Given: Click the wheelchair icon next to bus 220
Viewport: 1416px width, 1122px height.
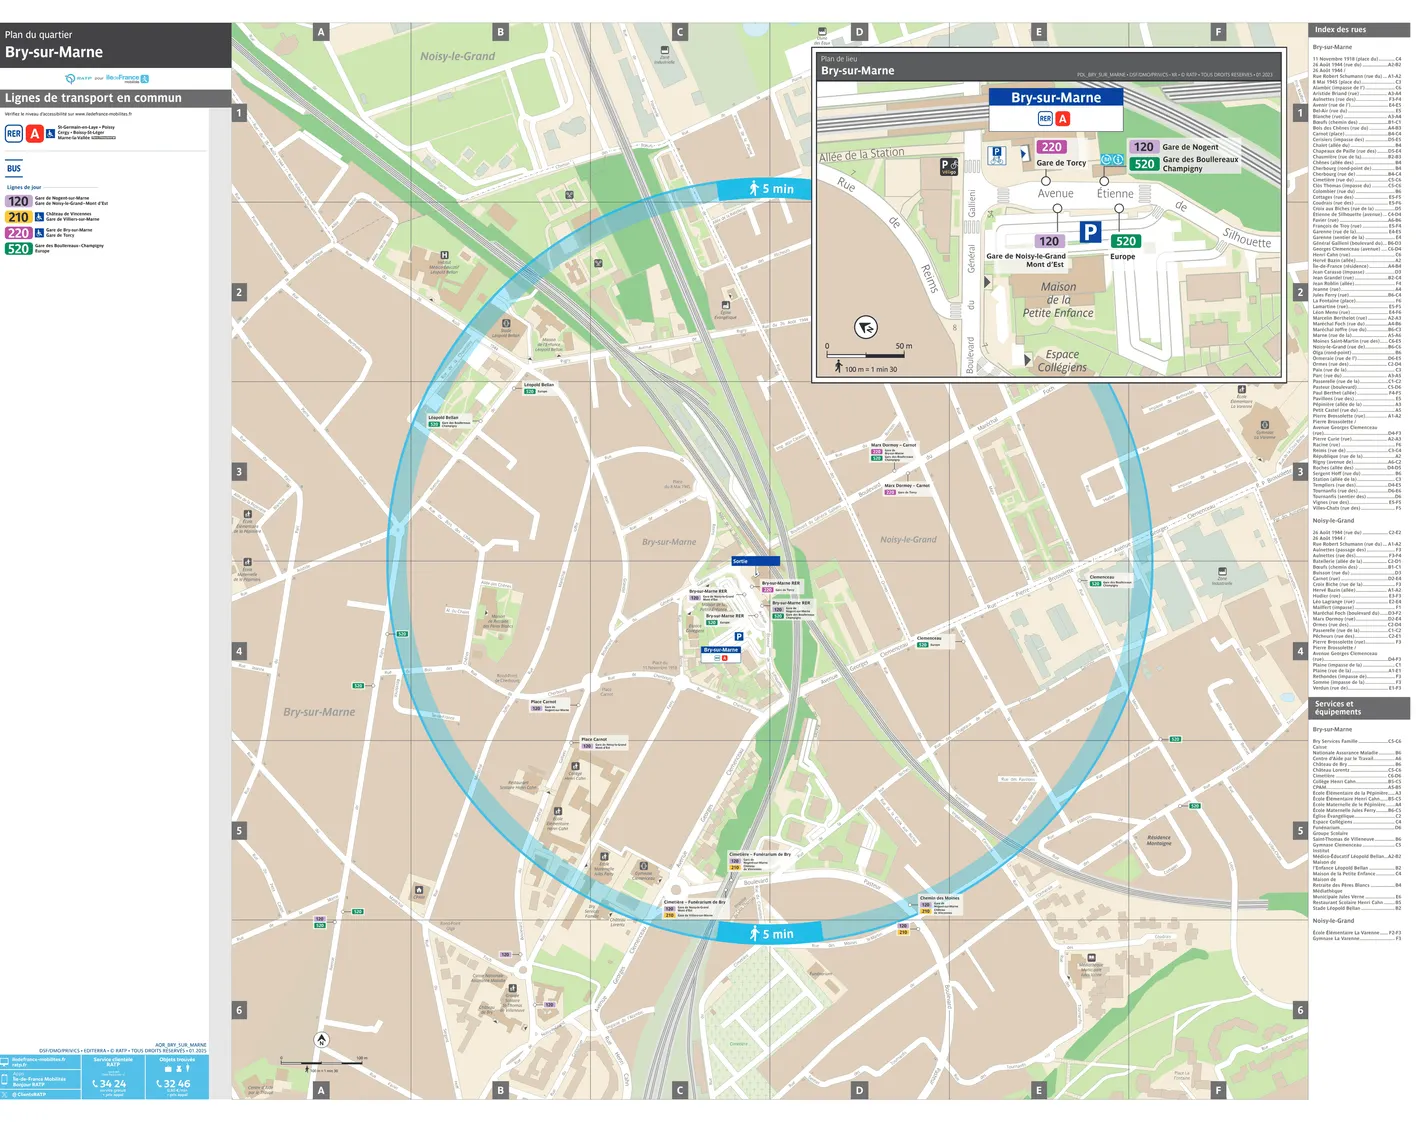Looking at the screenshot, I should 39,233.
